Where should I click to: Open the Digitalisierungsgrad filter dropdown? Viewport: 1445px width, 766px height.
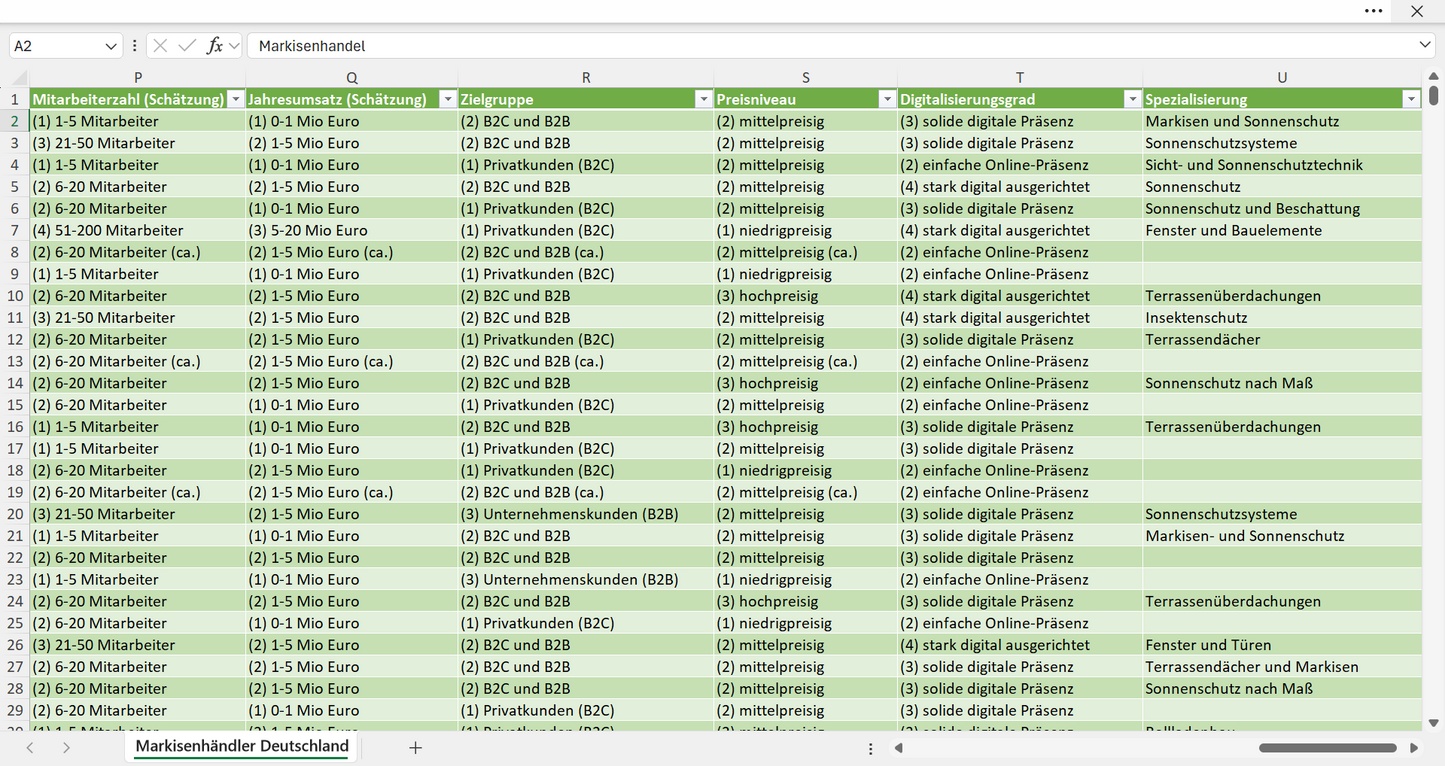coord(1132,99)
